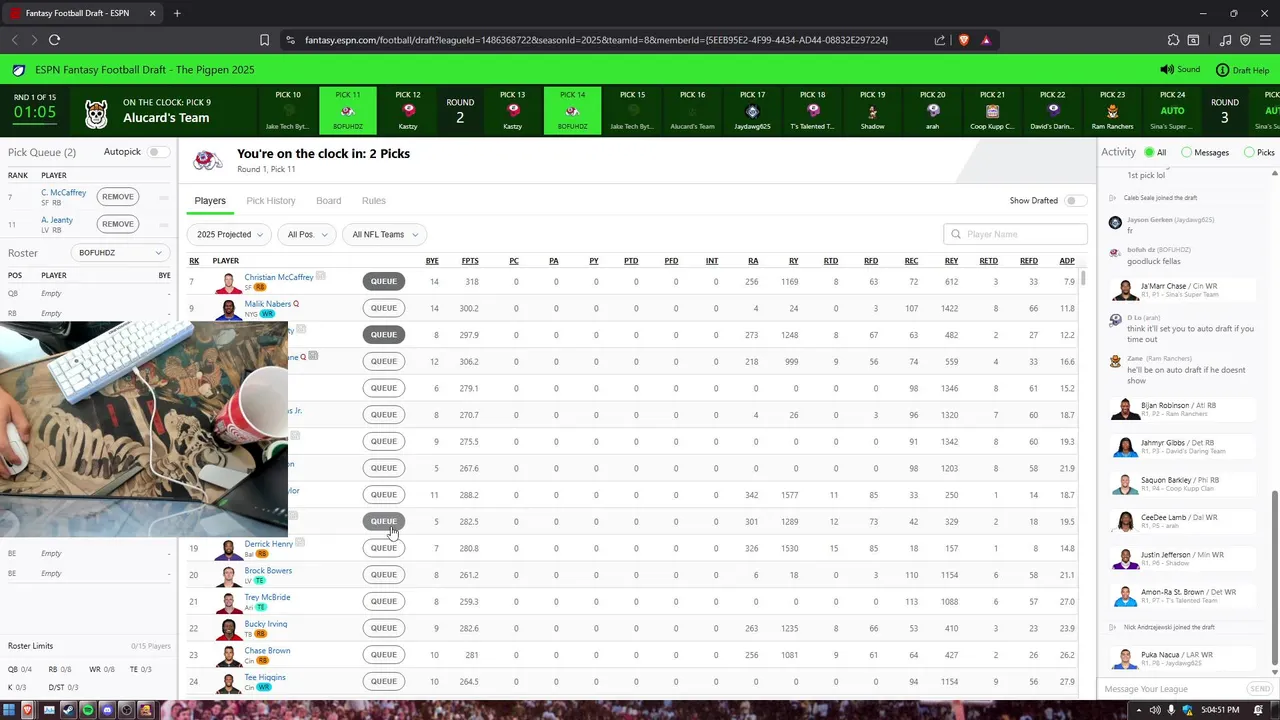Queue Malik Nabers

384,308
